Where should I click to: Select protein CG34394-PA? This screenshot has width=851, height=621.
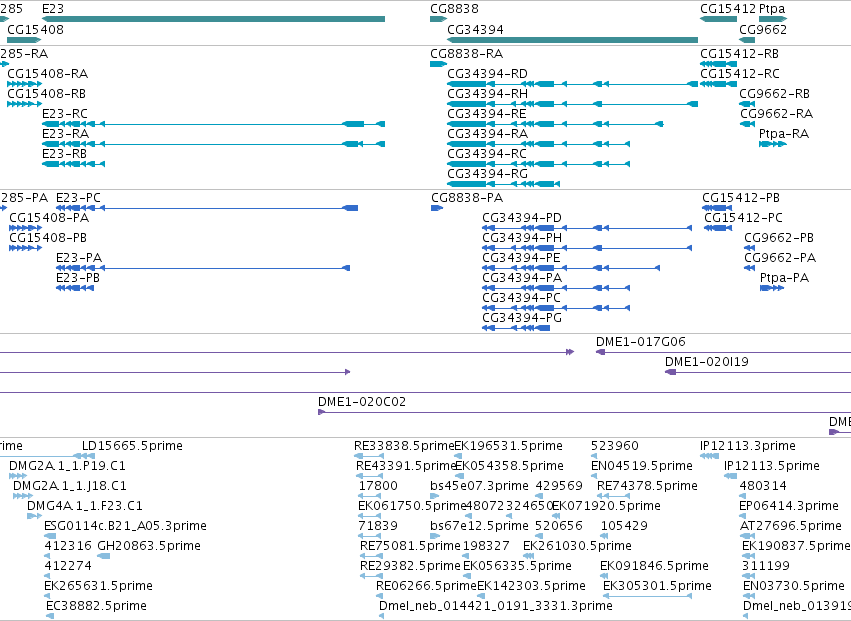click(556, 288)
